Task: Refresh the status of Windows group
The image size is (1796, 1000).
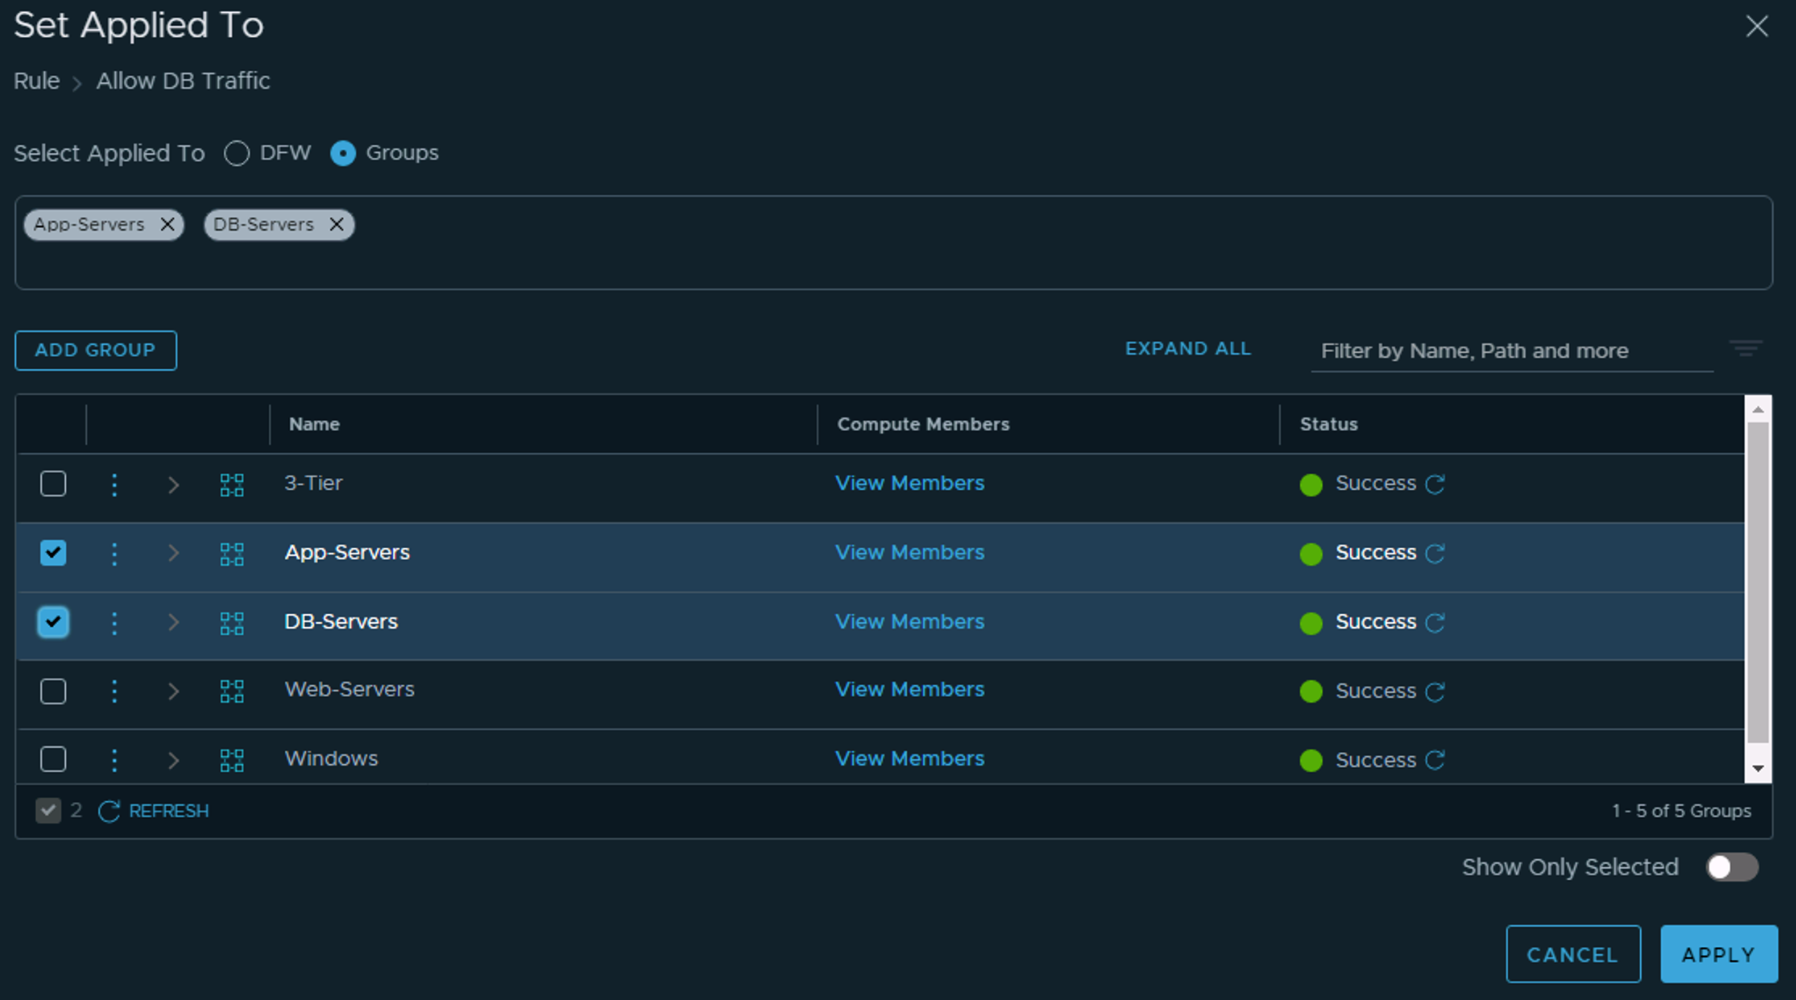Action: tap(1435, 760)
